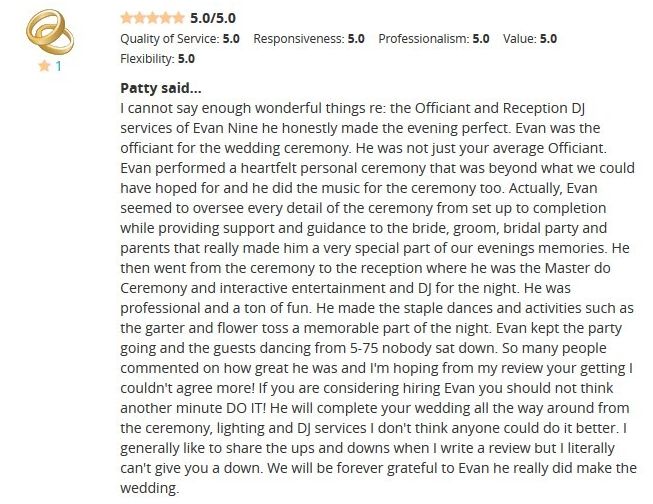The image size is (653, 504).
Task: Click the review count number 1
Action: (x=58, y=67)
